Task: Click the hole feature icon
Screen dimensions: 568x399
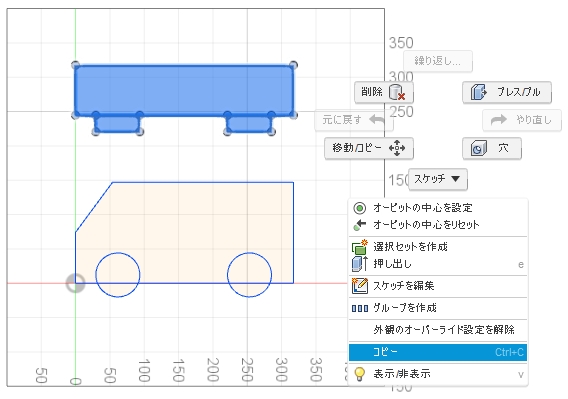Action: tap(479, 148)
